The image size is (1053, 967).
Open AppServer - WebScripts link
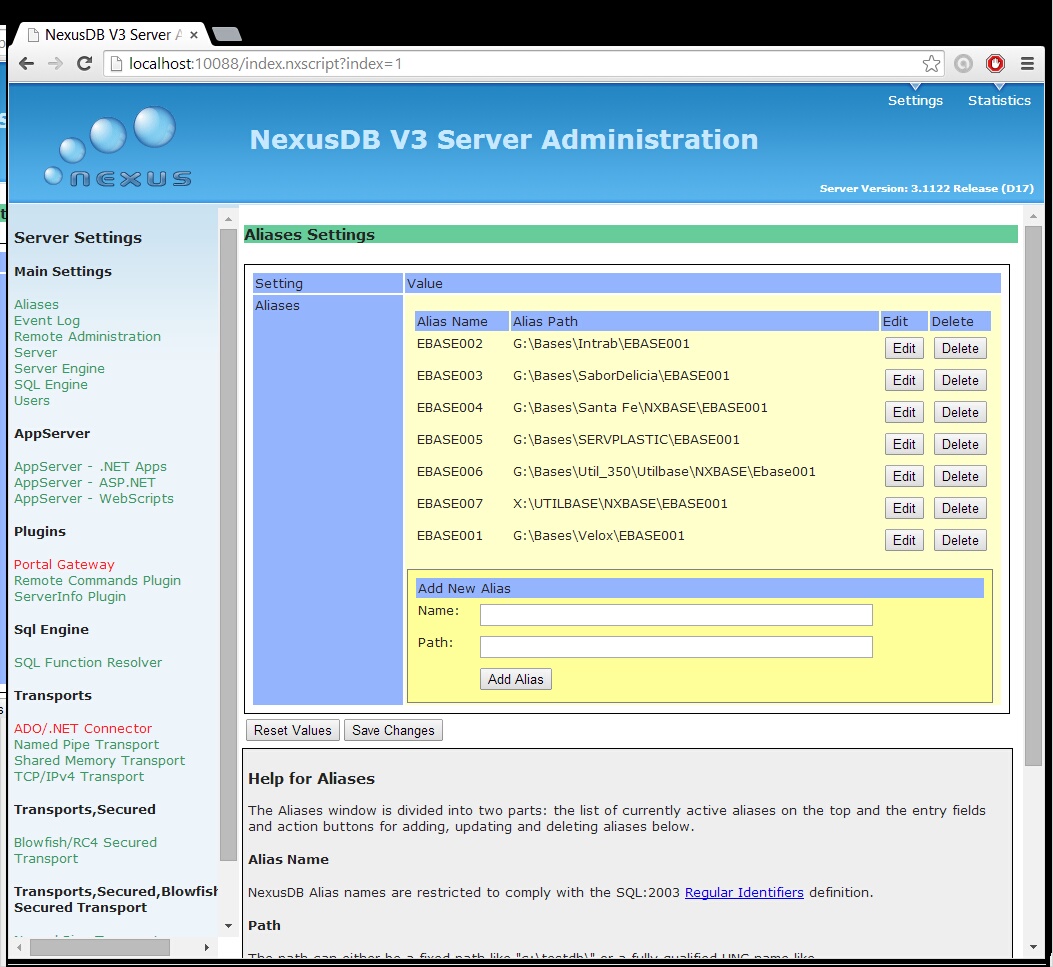pyautogui.click(x=94, y=499)
